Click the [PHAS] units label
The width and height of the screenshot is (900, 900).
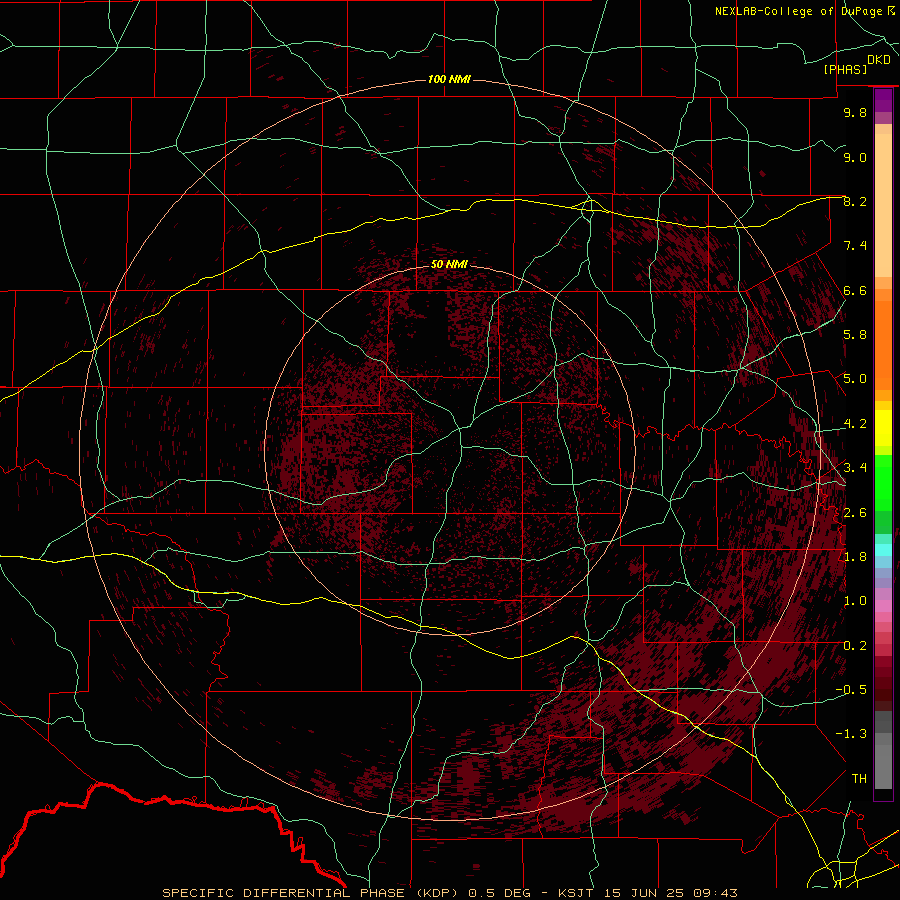[x=845, y=69]
